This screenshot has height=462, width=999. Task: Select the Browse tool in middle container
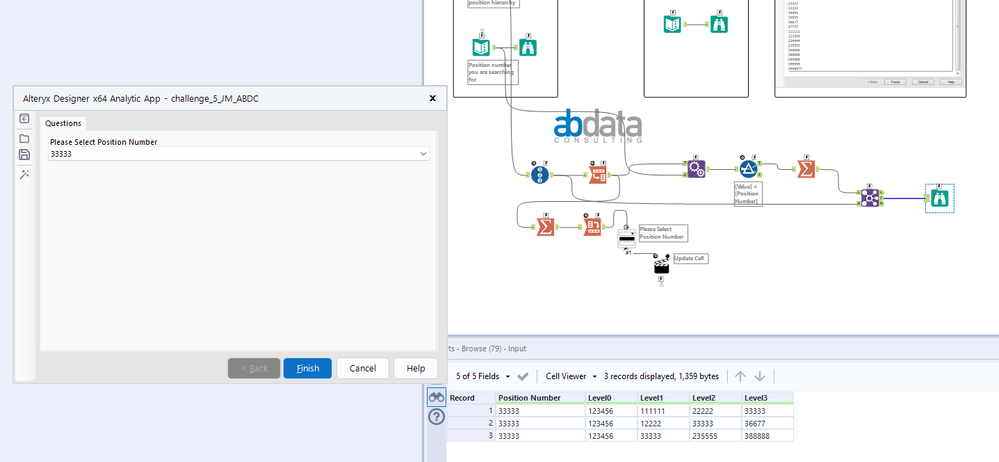tap(719, 24)
